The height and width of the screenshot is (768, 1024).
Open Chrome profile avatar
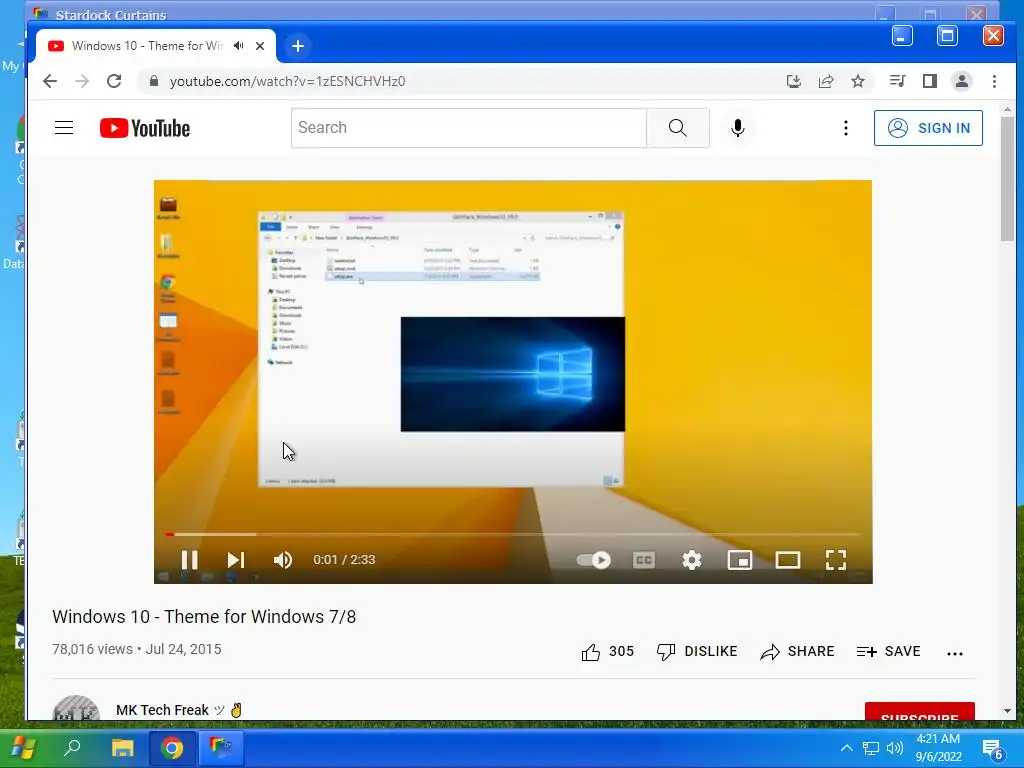(962, 81)
